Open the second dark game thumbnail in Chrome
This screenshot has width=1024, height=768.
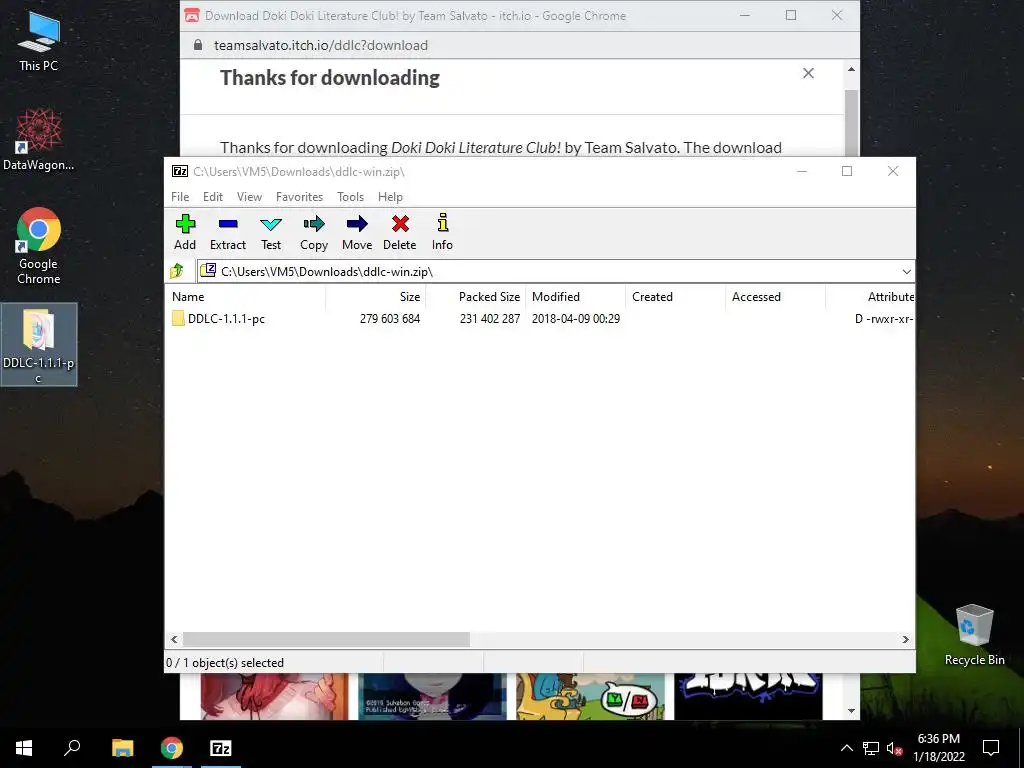coord(432,696)
